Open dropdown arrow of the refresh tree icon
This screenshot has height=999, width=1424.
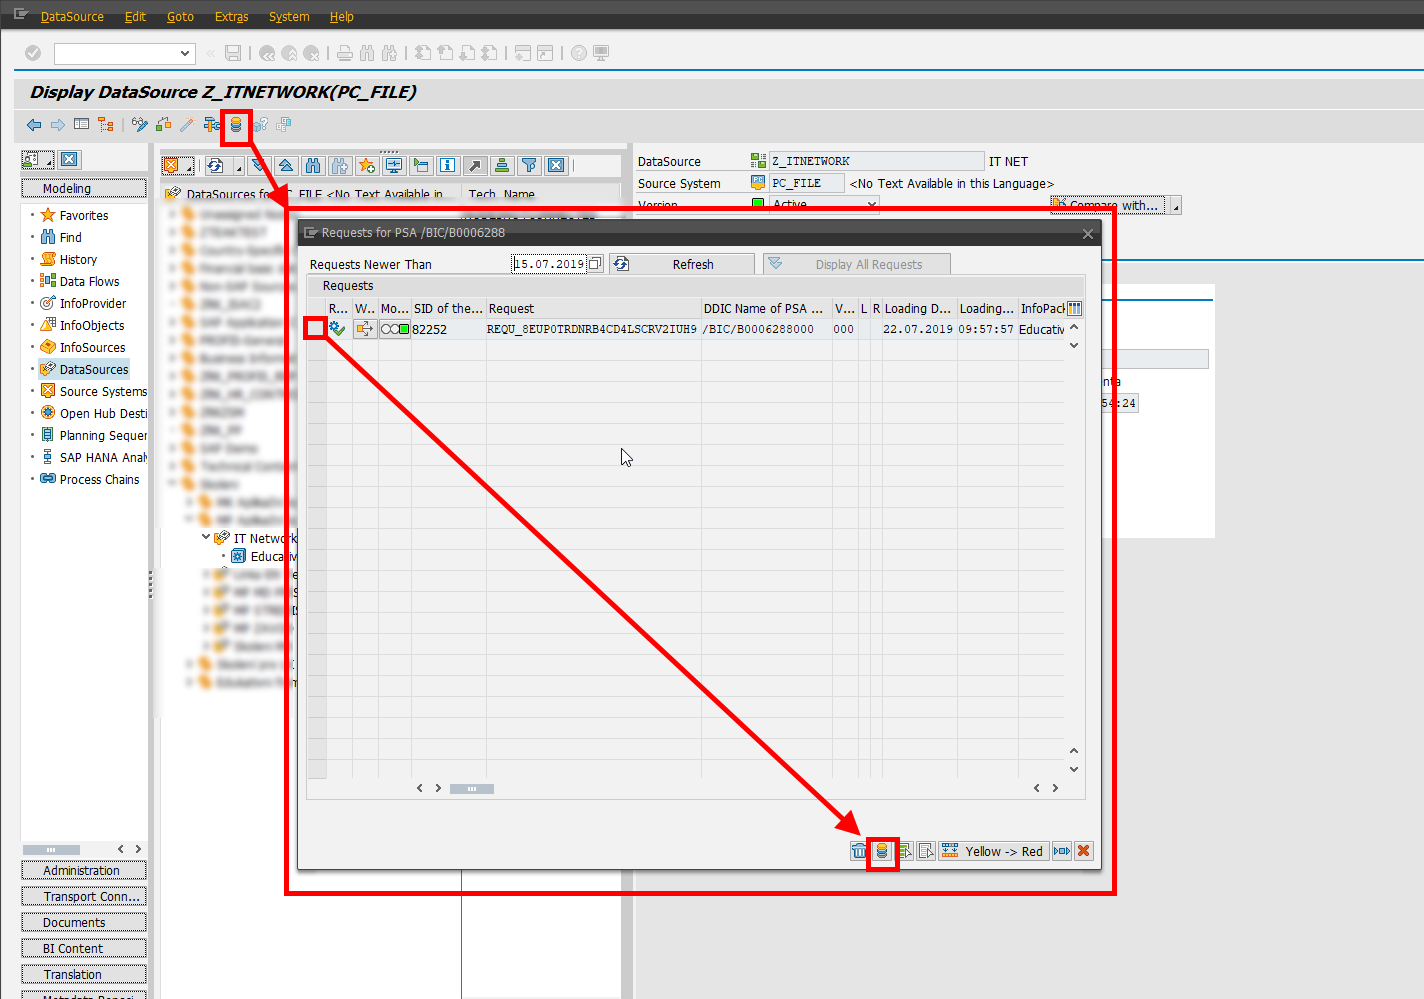tap(239, 167)
